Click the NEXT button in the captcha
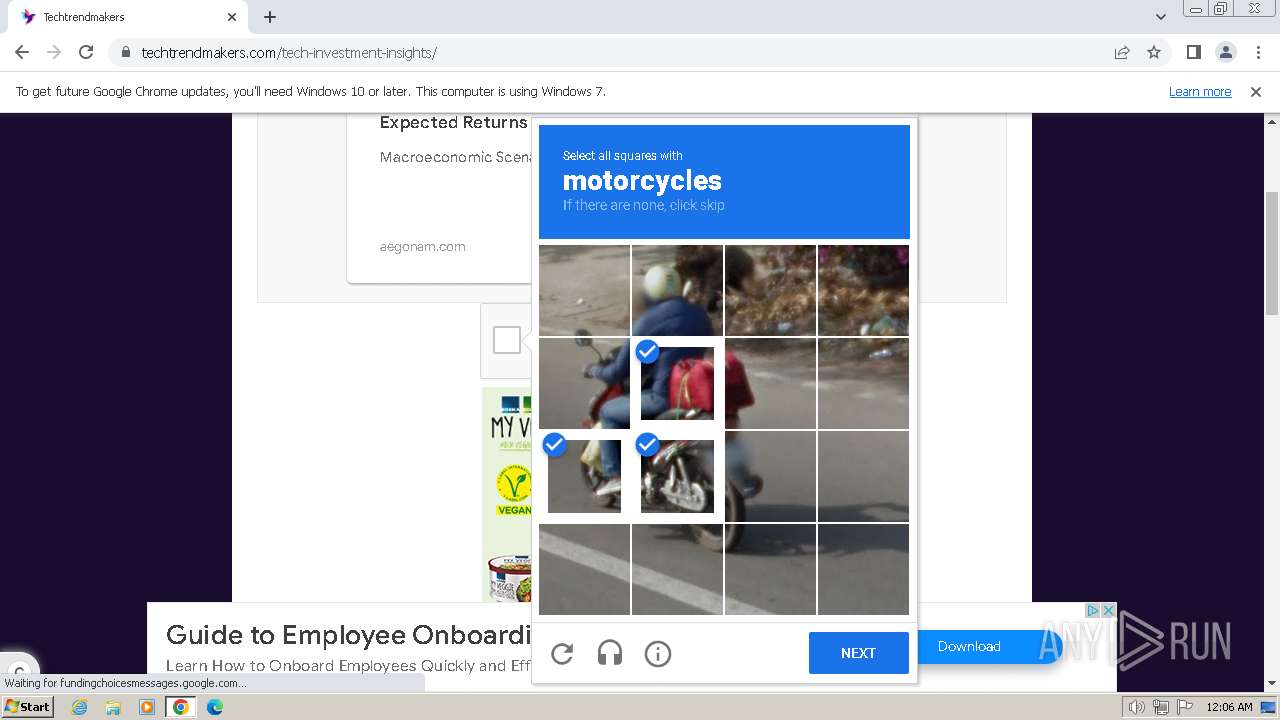The width and height of the screenshot is (1280, 720). [x=859, y=653]
